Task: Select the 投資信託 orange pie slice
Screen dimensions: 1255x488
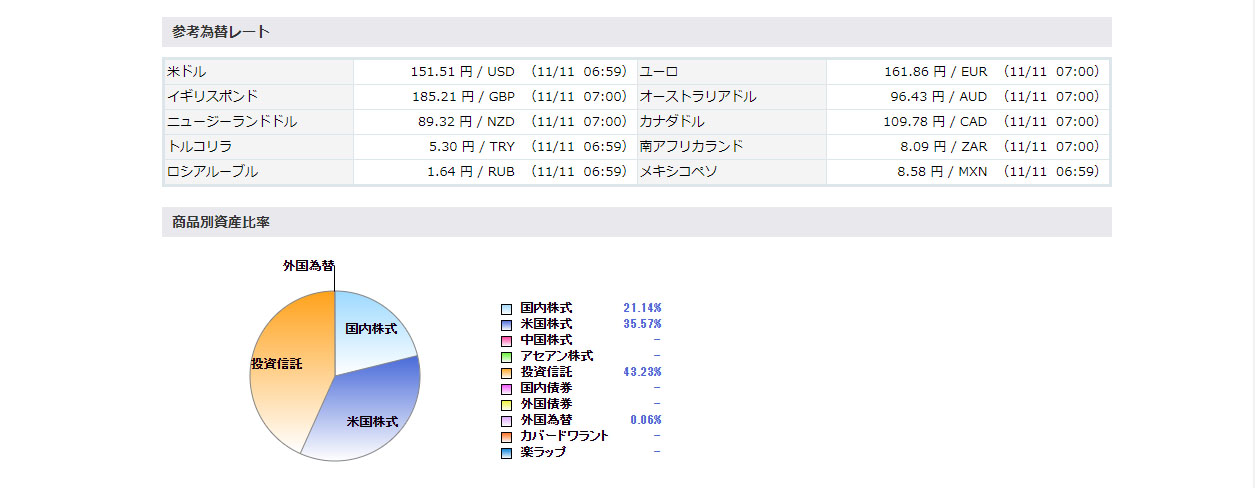Action: pos(285,380)
